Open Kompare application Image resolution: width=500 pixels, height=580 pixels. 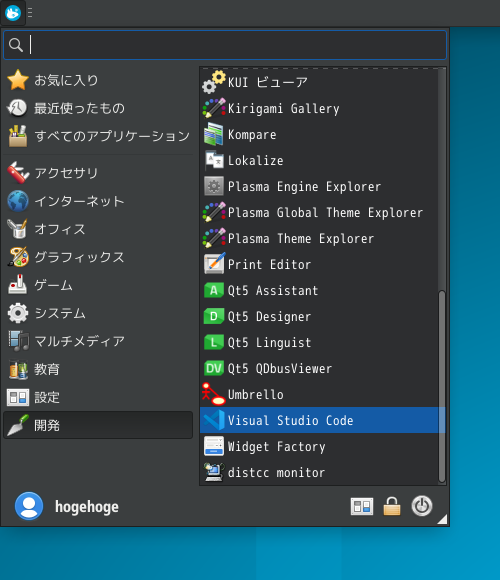pyautogui.click(x=320, y=134)
